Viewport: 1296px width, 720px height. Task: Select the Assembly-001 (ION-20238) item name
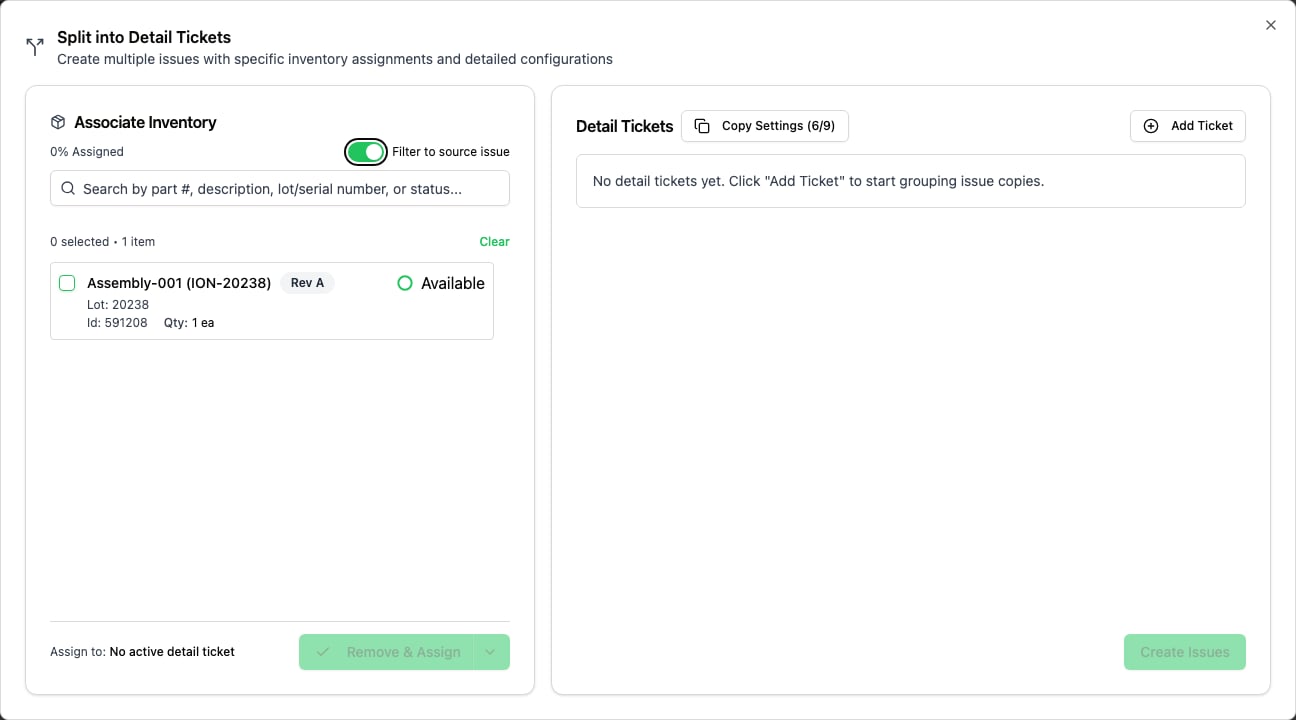click(x=179, y=283)
